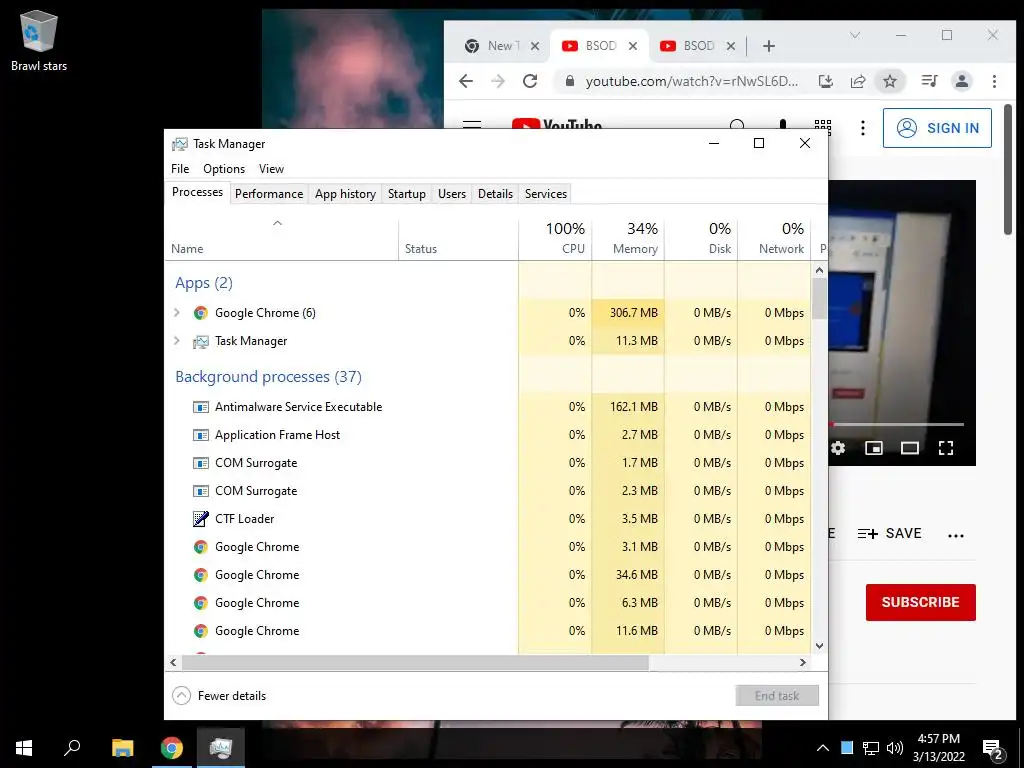This screenshot has height=768, width=1024.
Task: Click the YouTube video progress bar
Action: click(896, 424)
